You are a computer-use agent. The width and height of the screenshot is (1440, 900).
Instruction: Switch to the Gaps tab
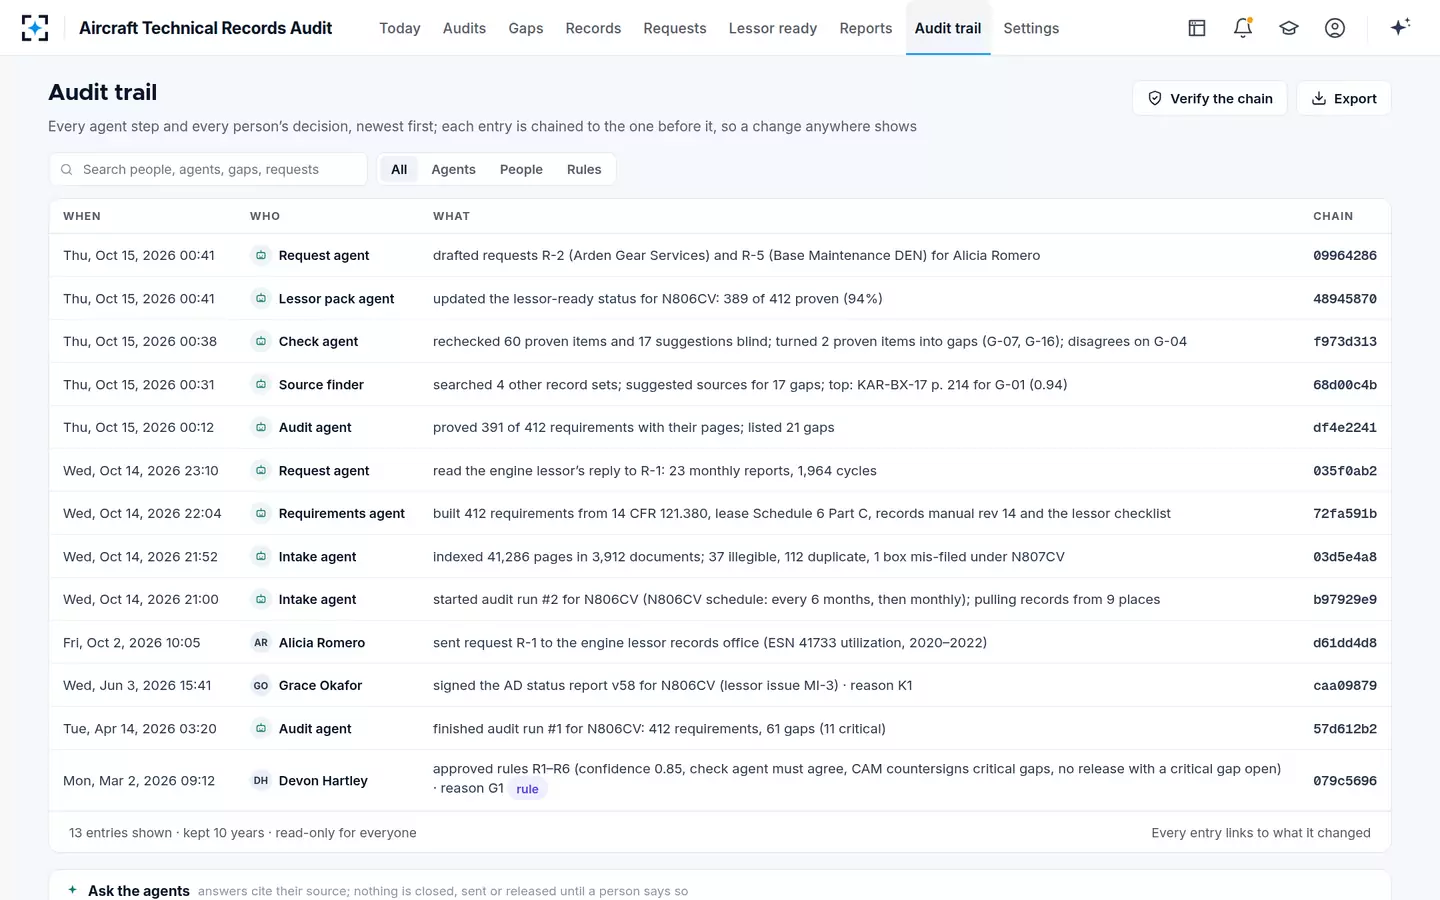[526, 28]
